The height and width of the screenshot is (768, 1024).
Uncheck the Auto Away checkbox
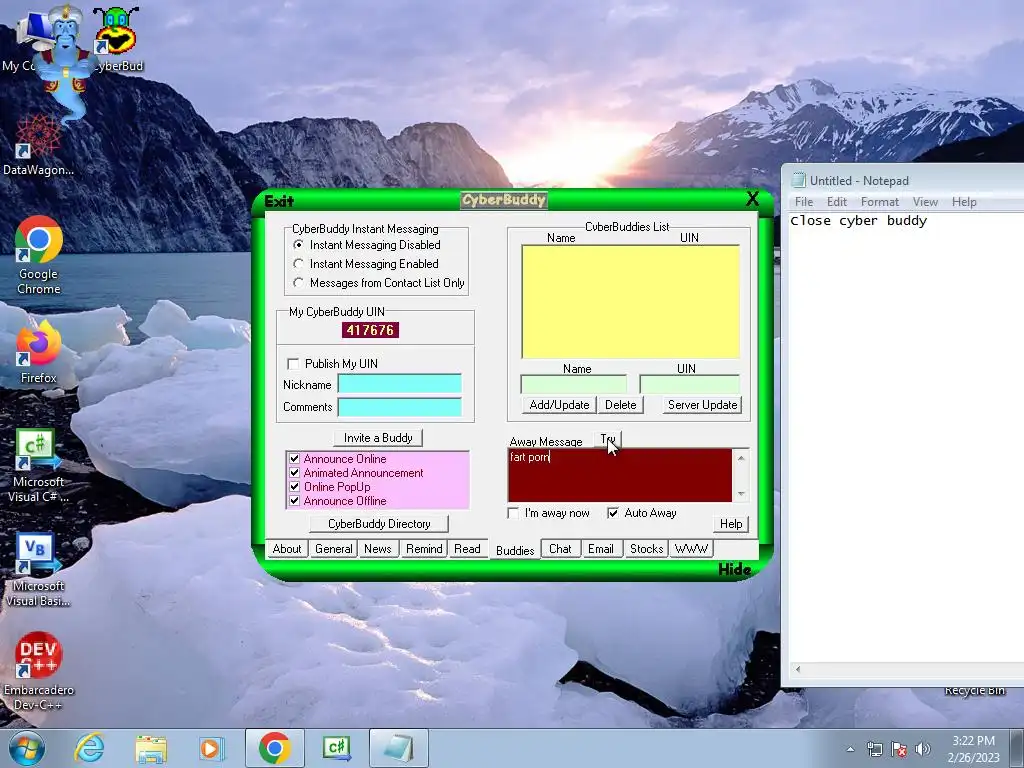(613, 513)
